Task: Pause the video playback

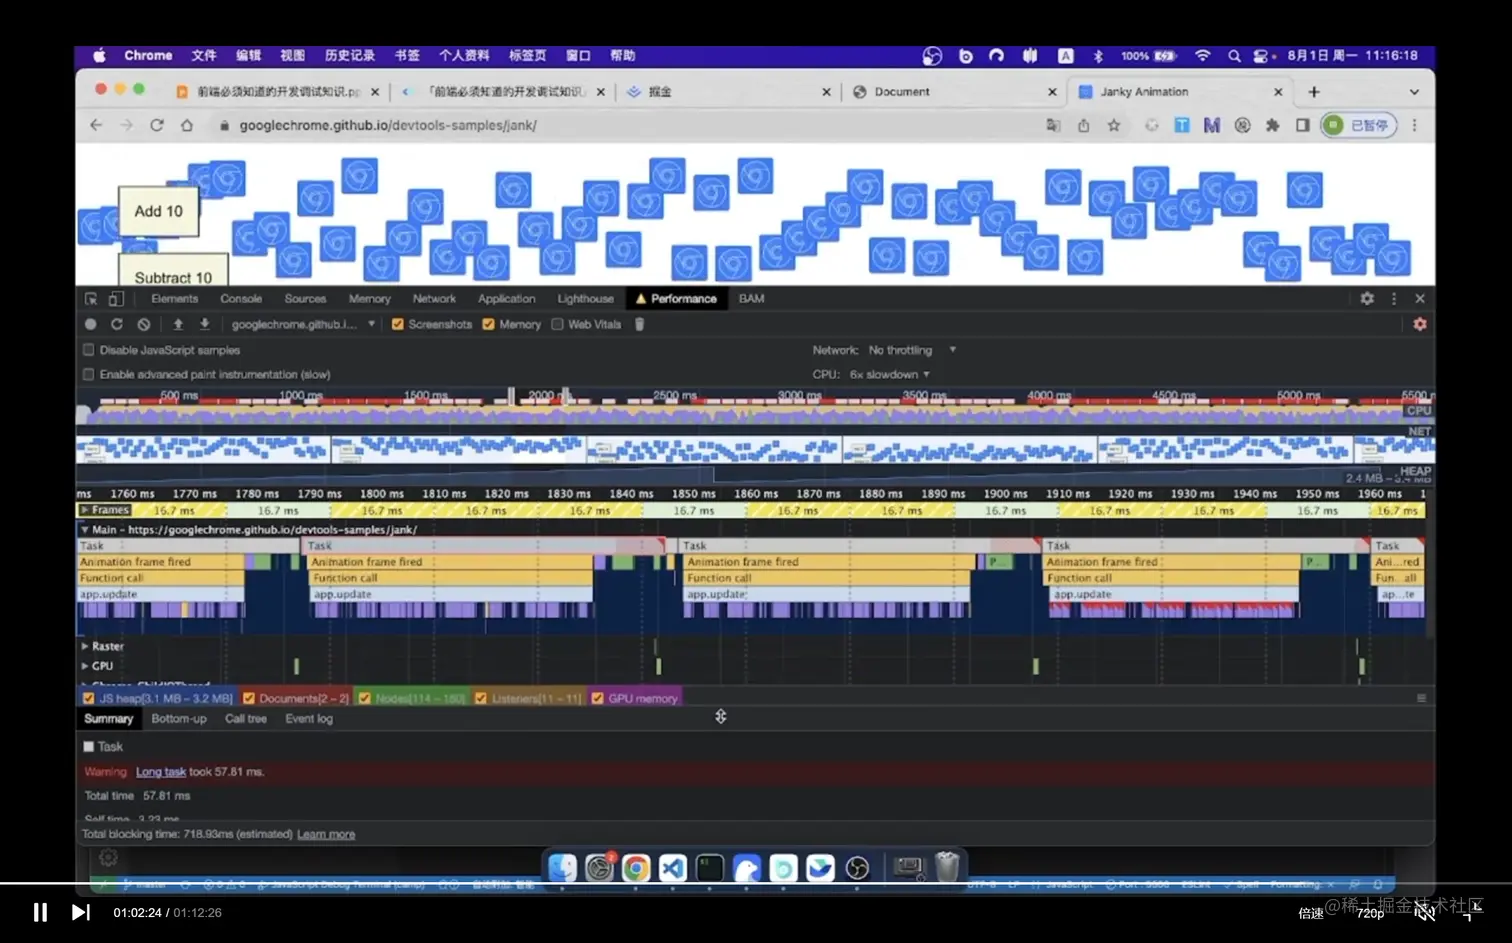Action: [40, 912]
